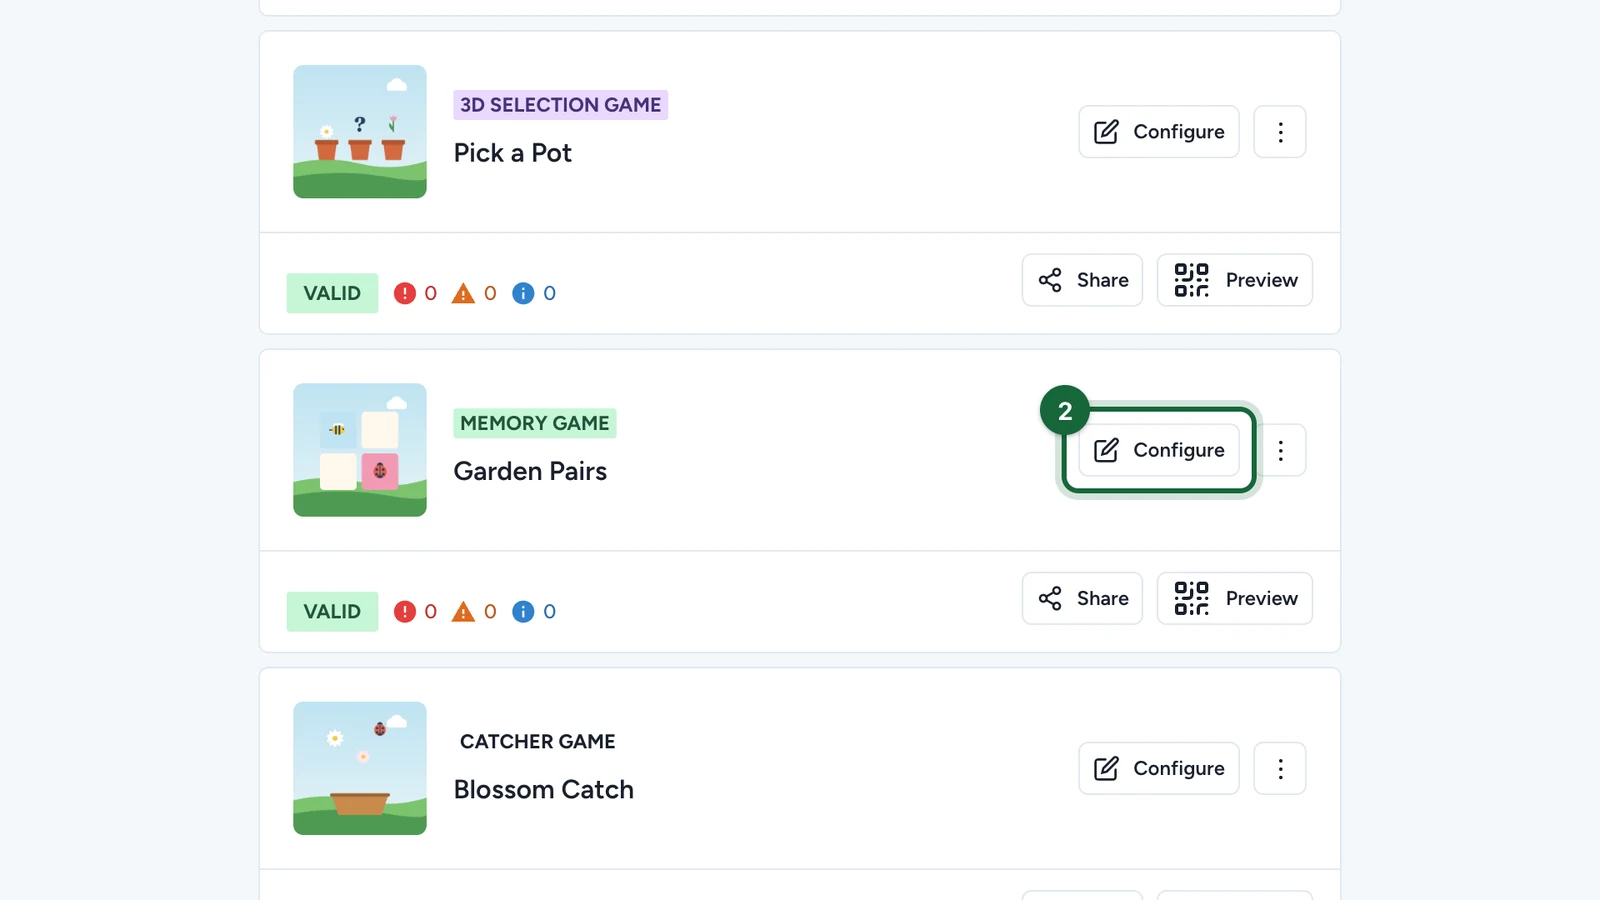
Task: Click the red error icon under Garden Pairs
Action: [x=404, y=611]
